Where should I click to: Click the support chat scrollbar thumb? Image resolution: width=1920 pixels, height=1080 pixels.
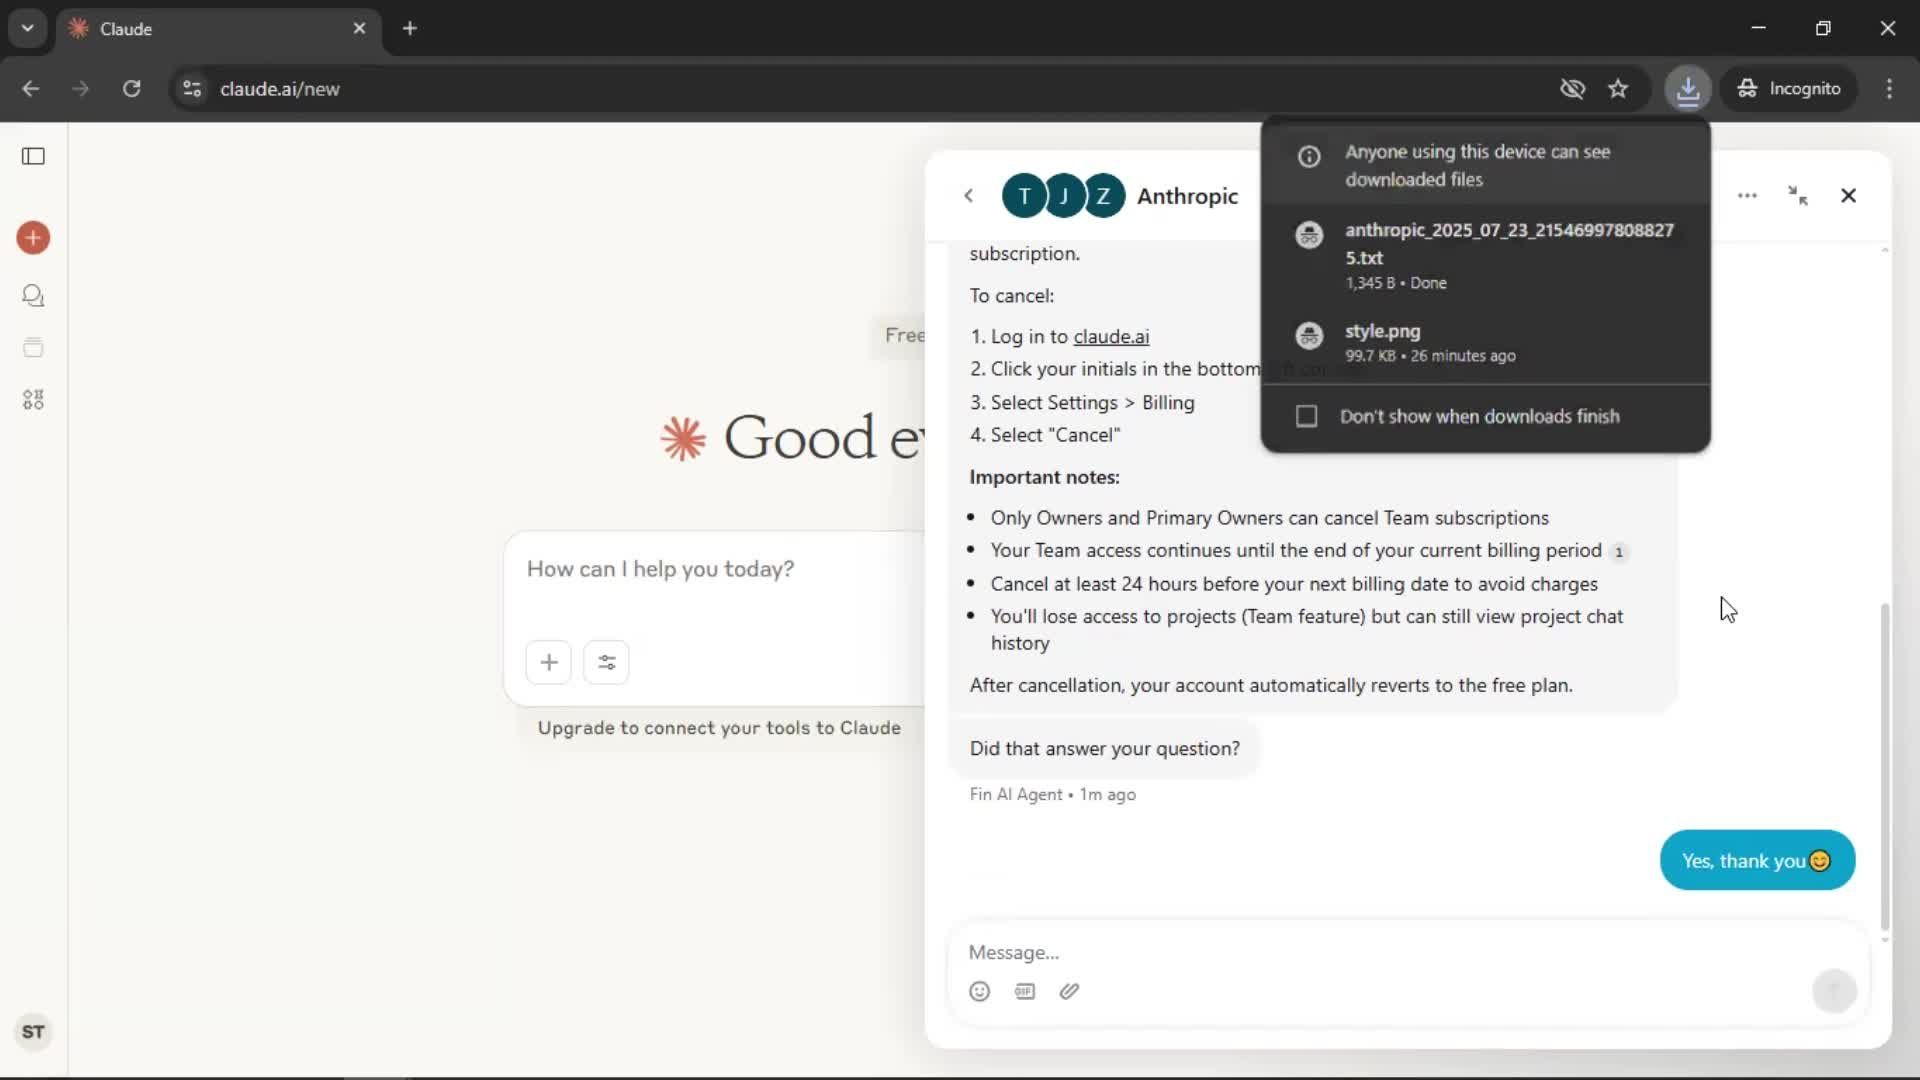click(1885, 766)
